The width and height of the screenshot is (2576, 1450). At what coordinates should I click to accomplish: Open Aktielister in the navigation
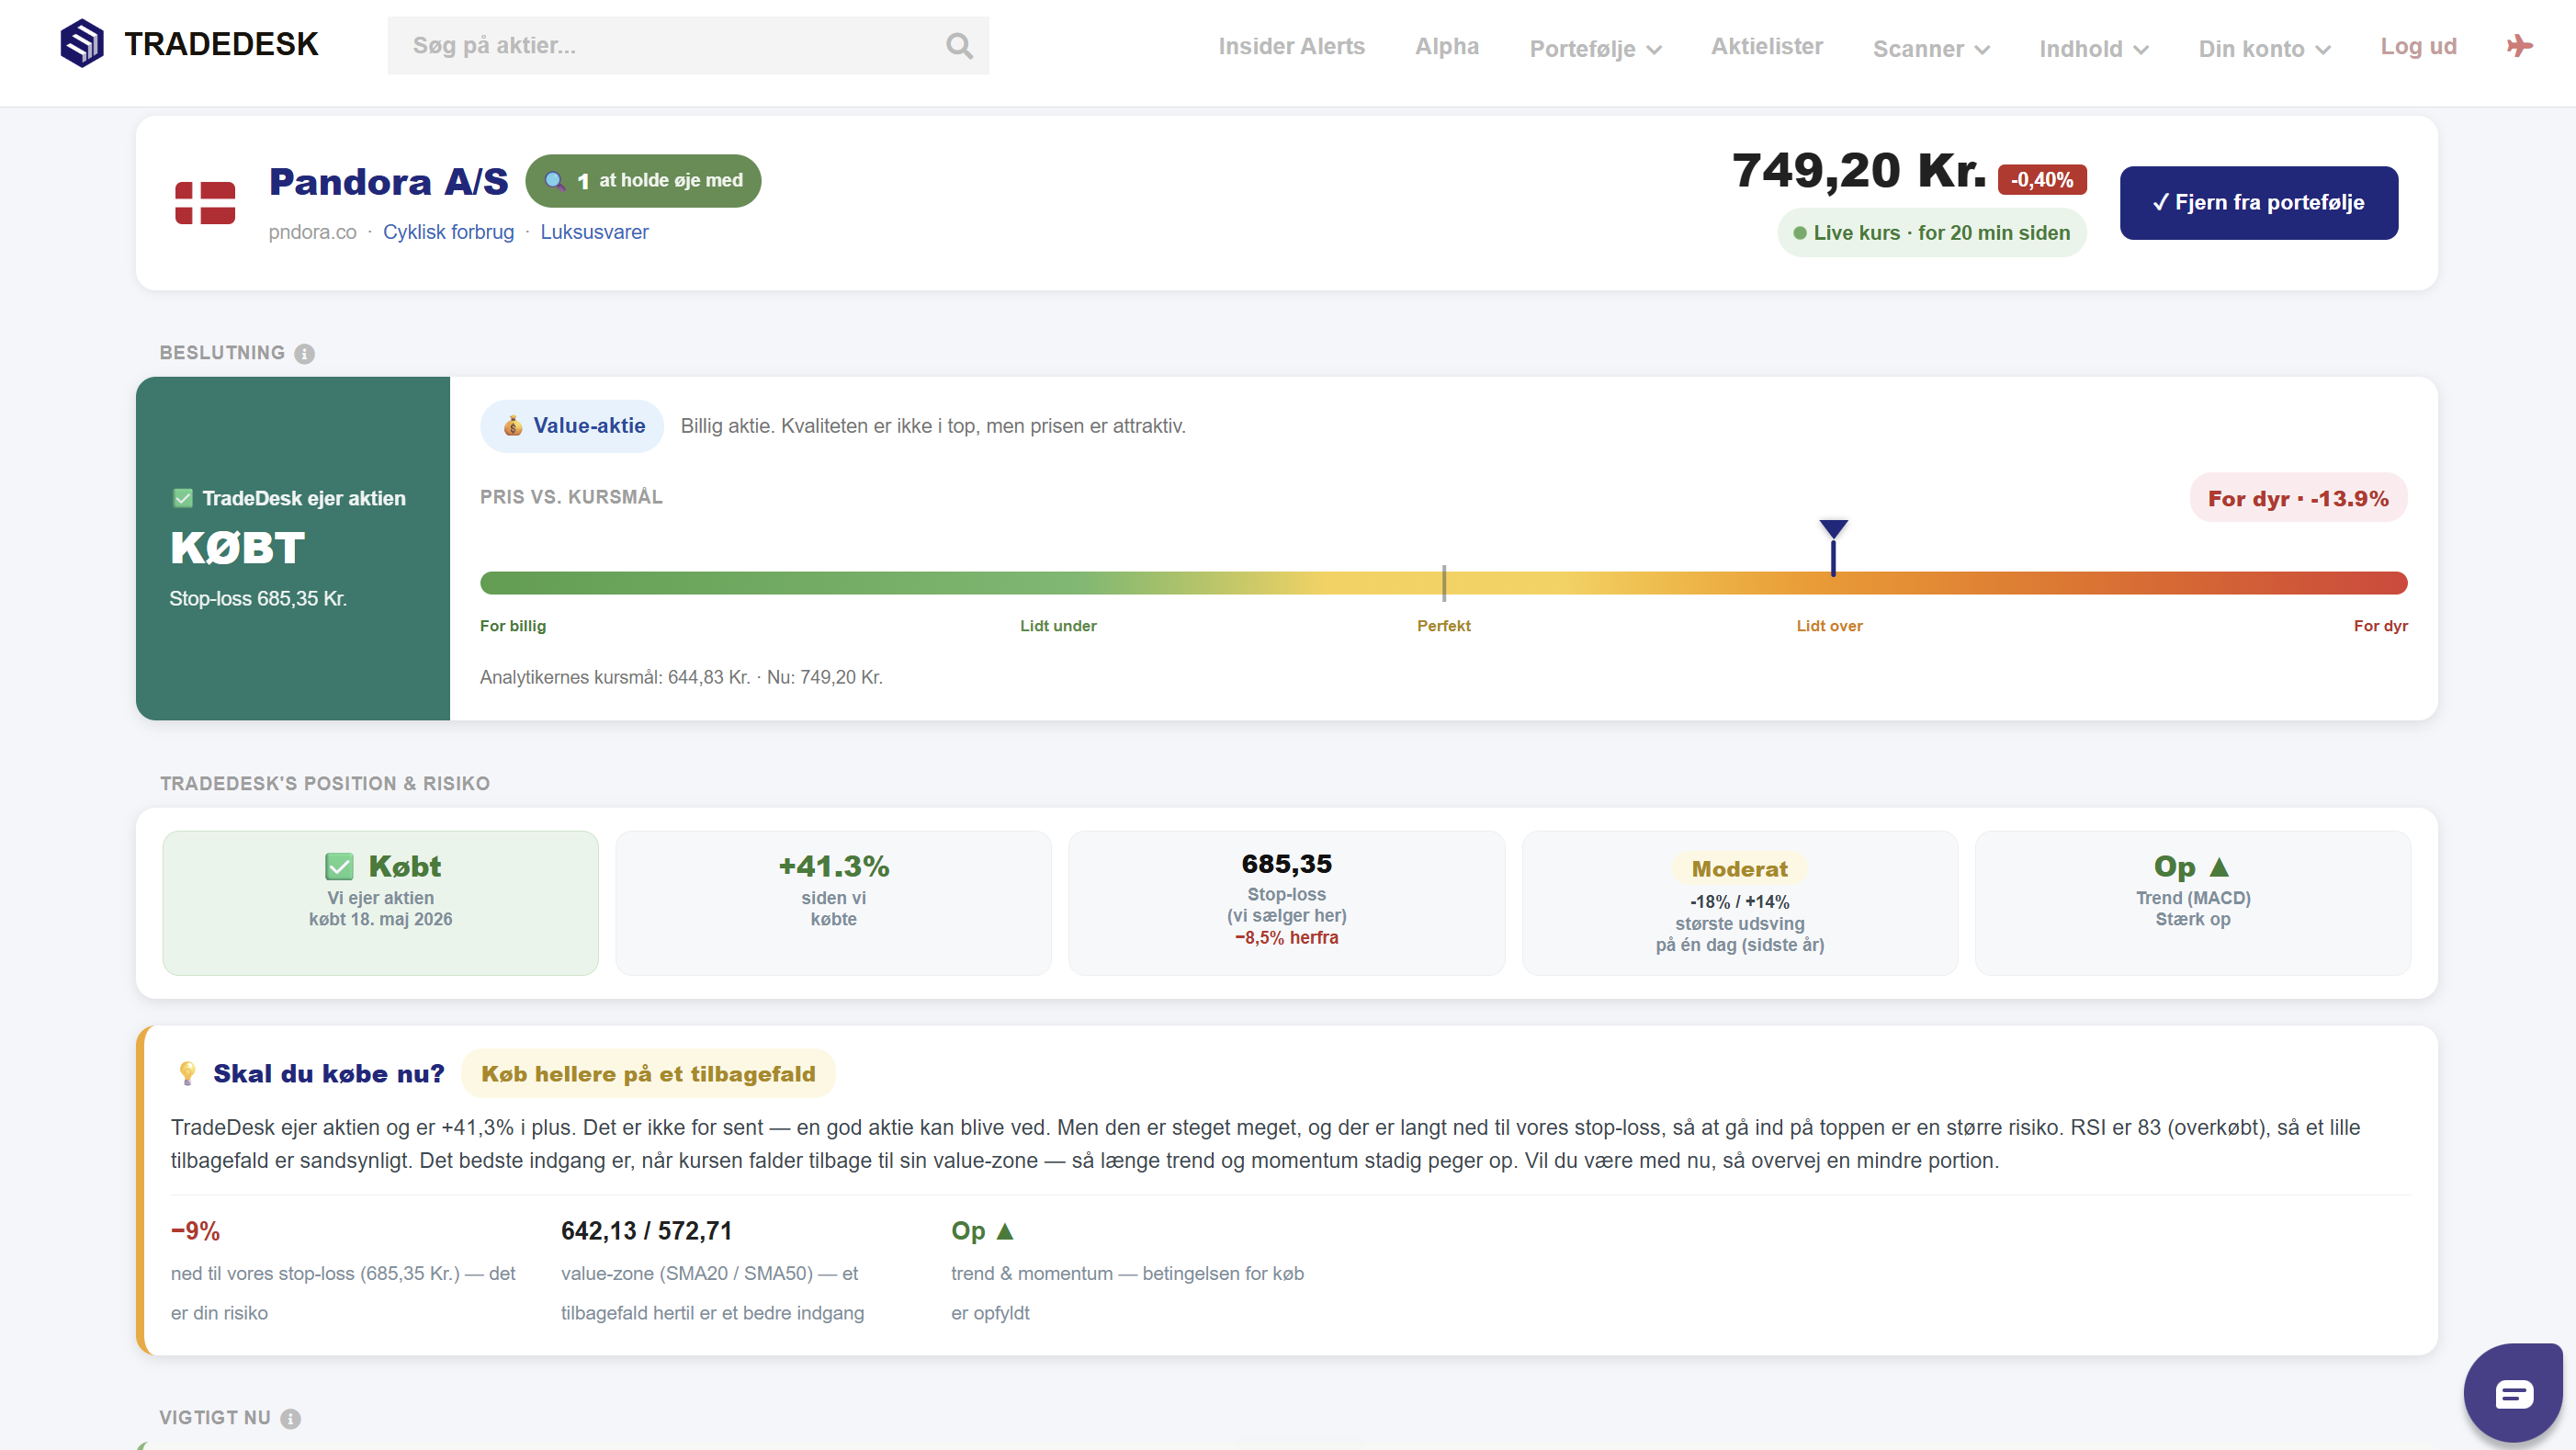click(x=1767, y=46)
